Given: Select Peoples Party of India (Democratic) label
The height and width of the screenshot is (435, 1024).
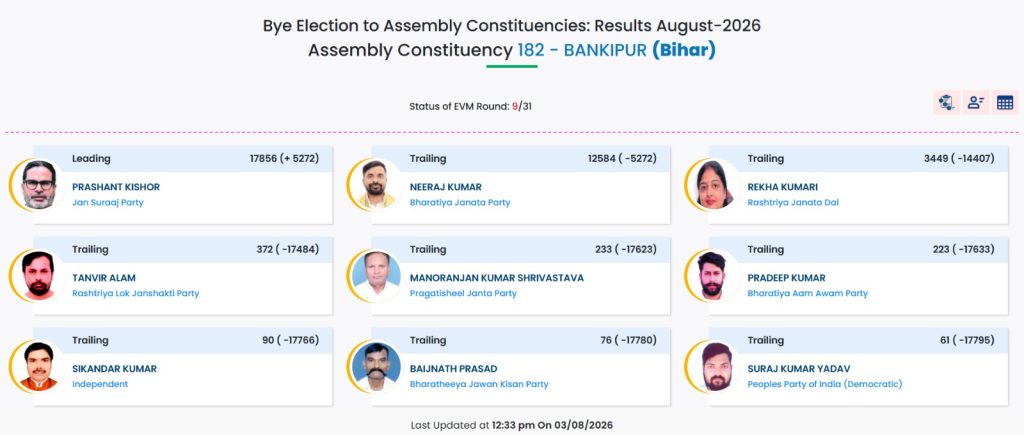Looking at the screenshot, I should [x=825, y=384].
